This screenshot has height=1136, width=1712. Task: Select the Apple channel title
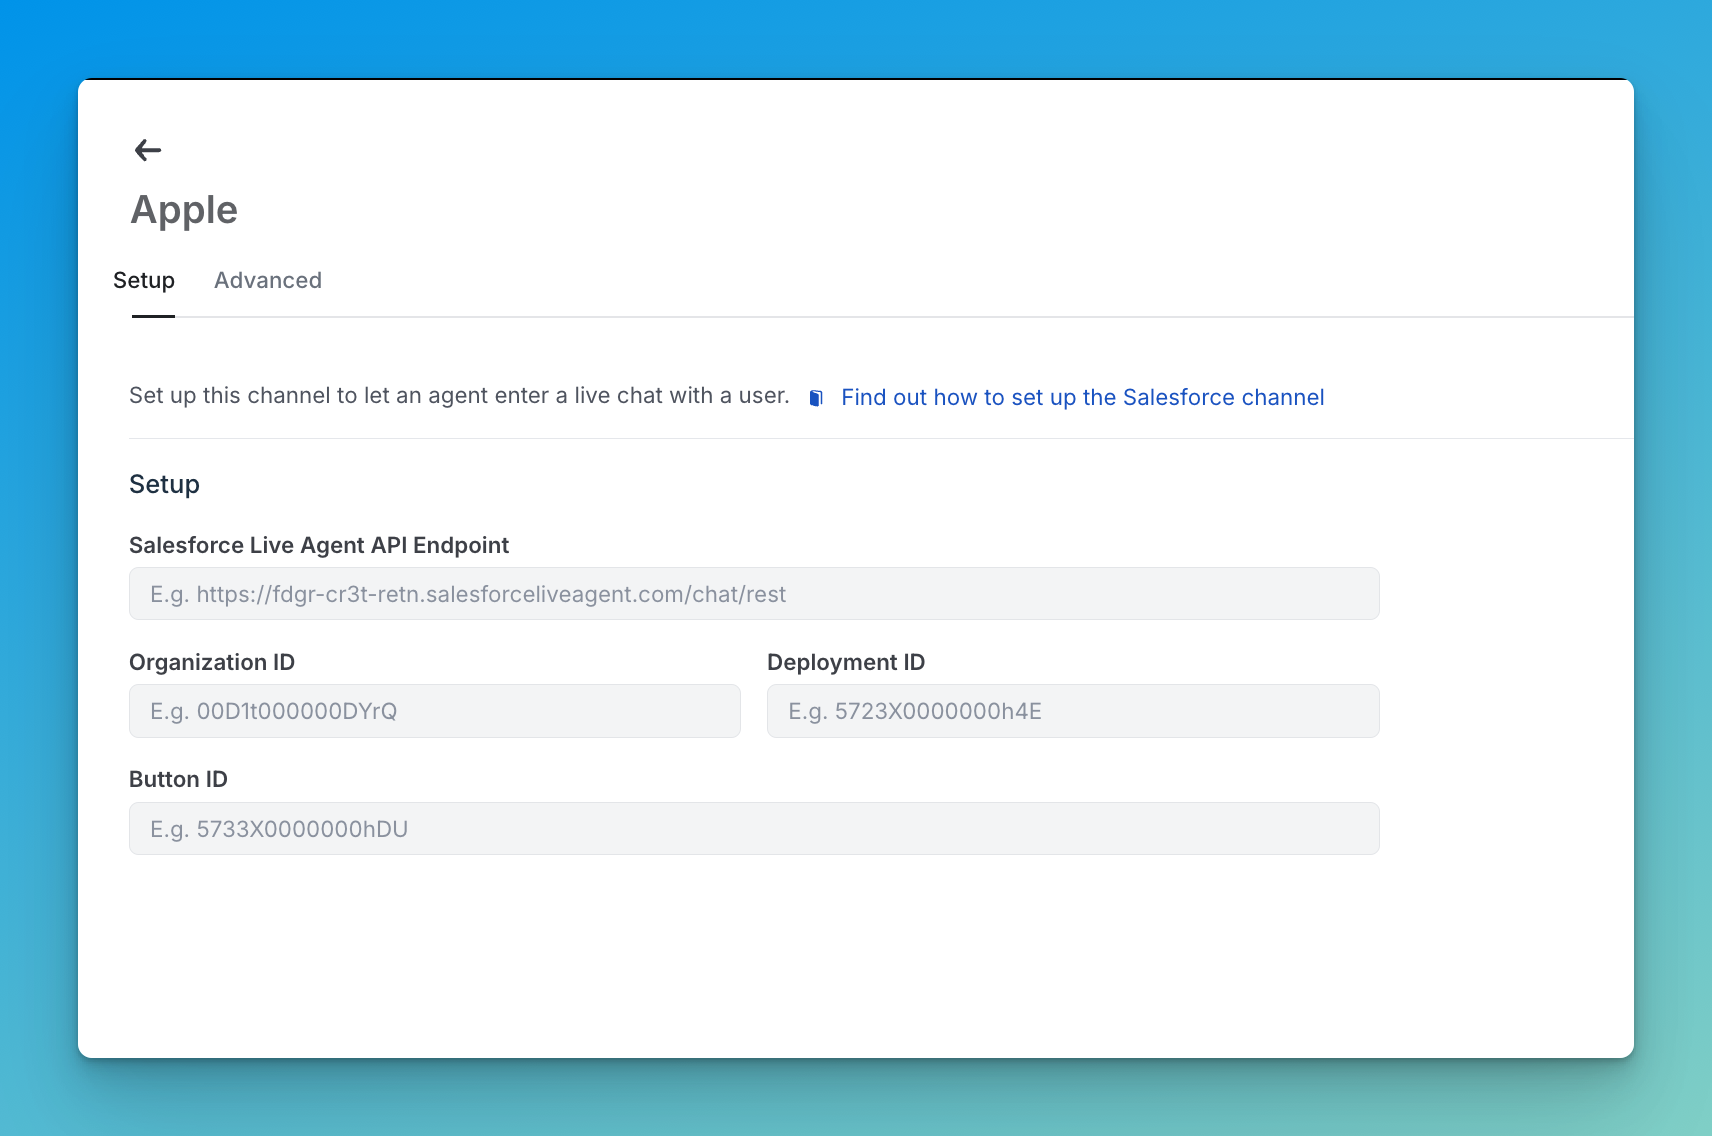coord(184,210)
